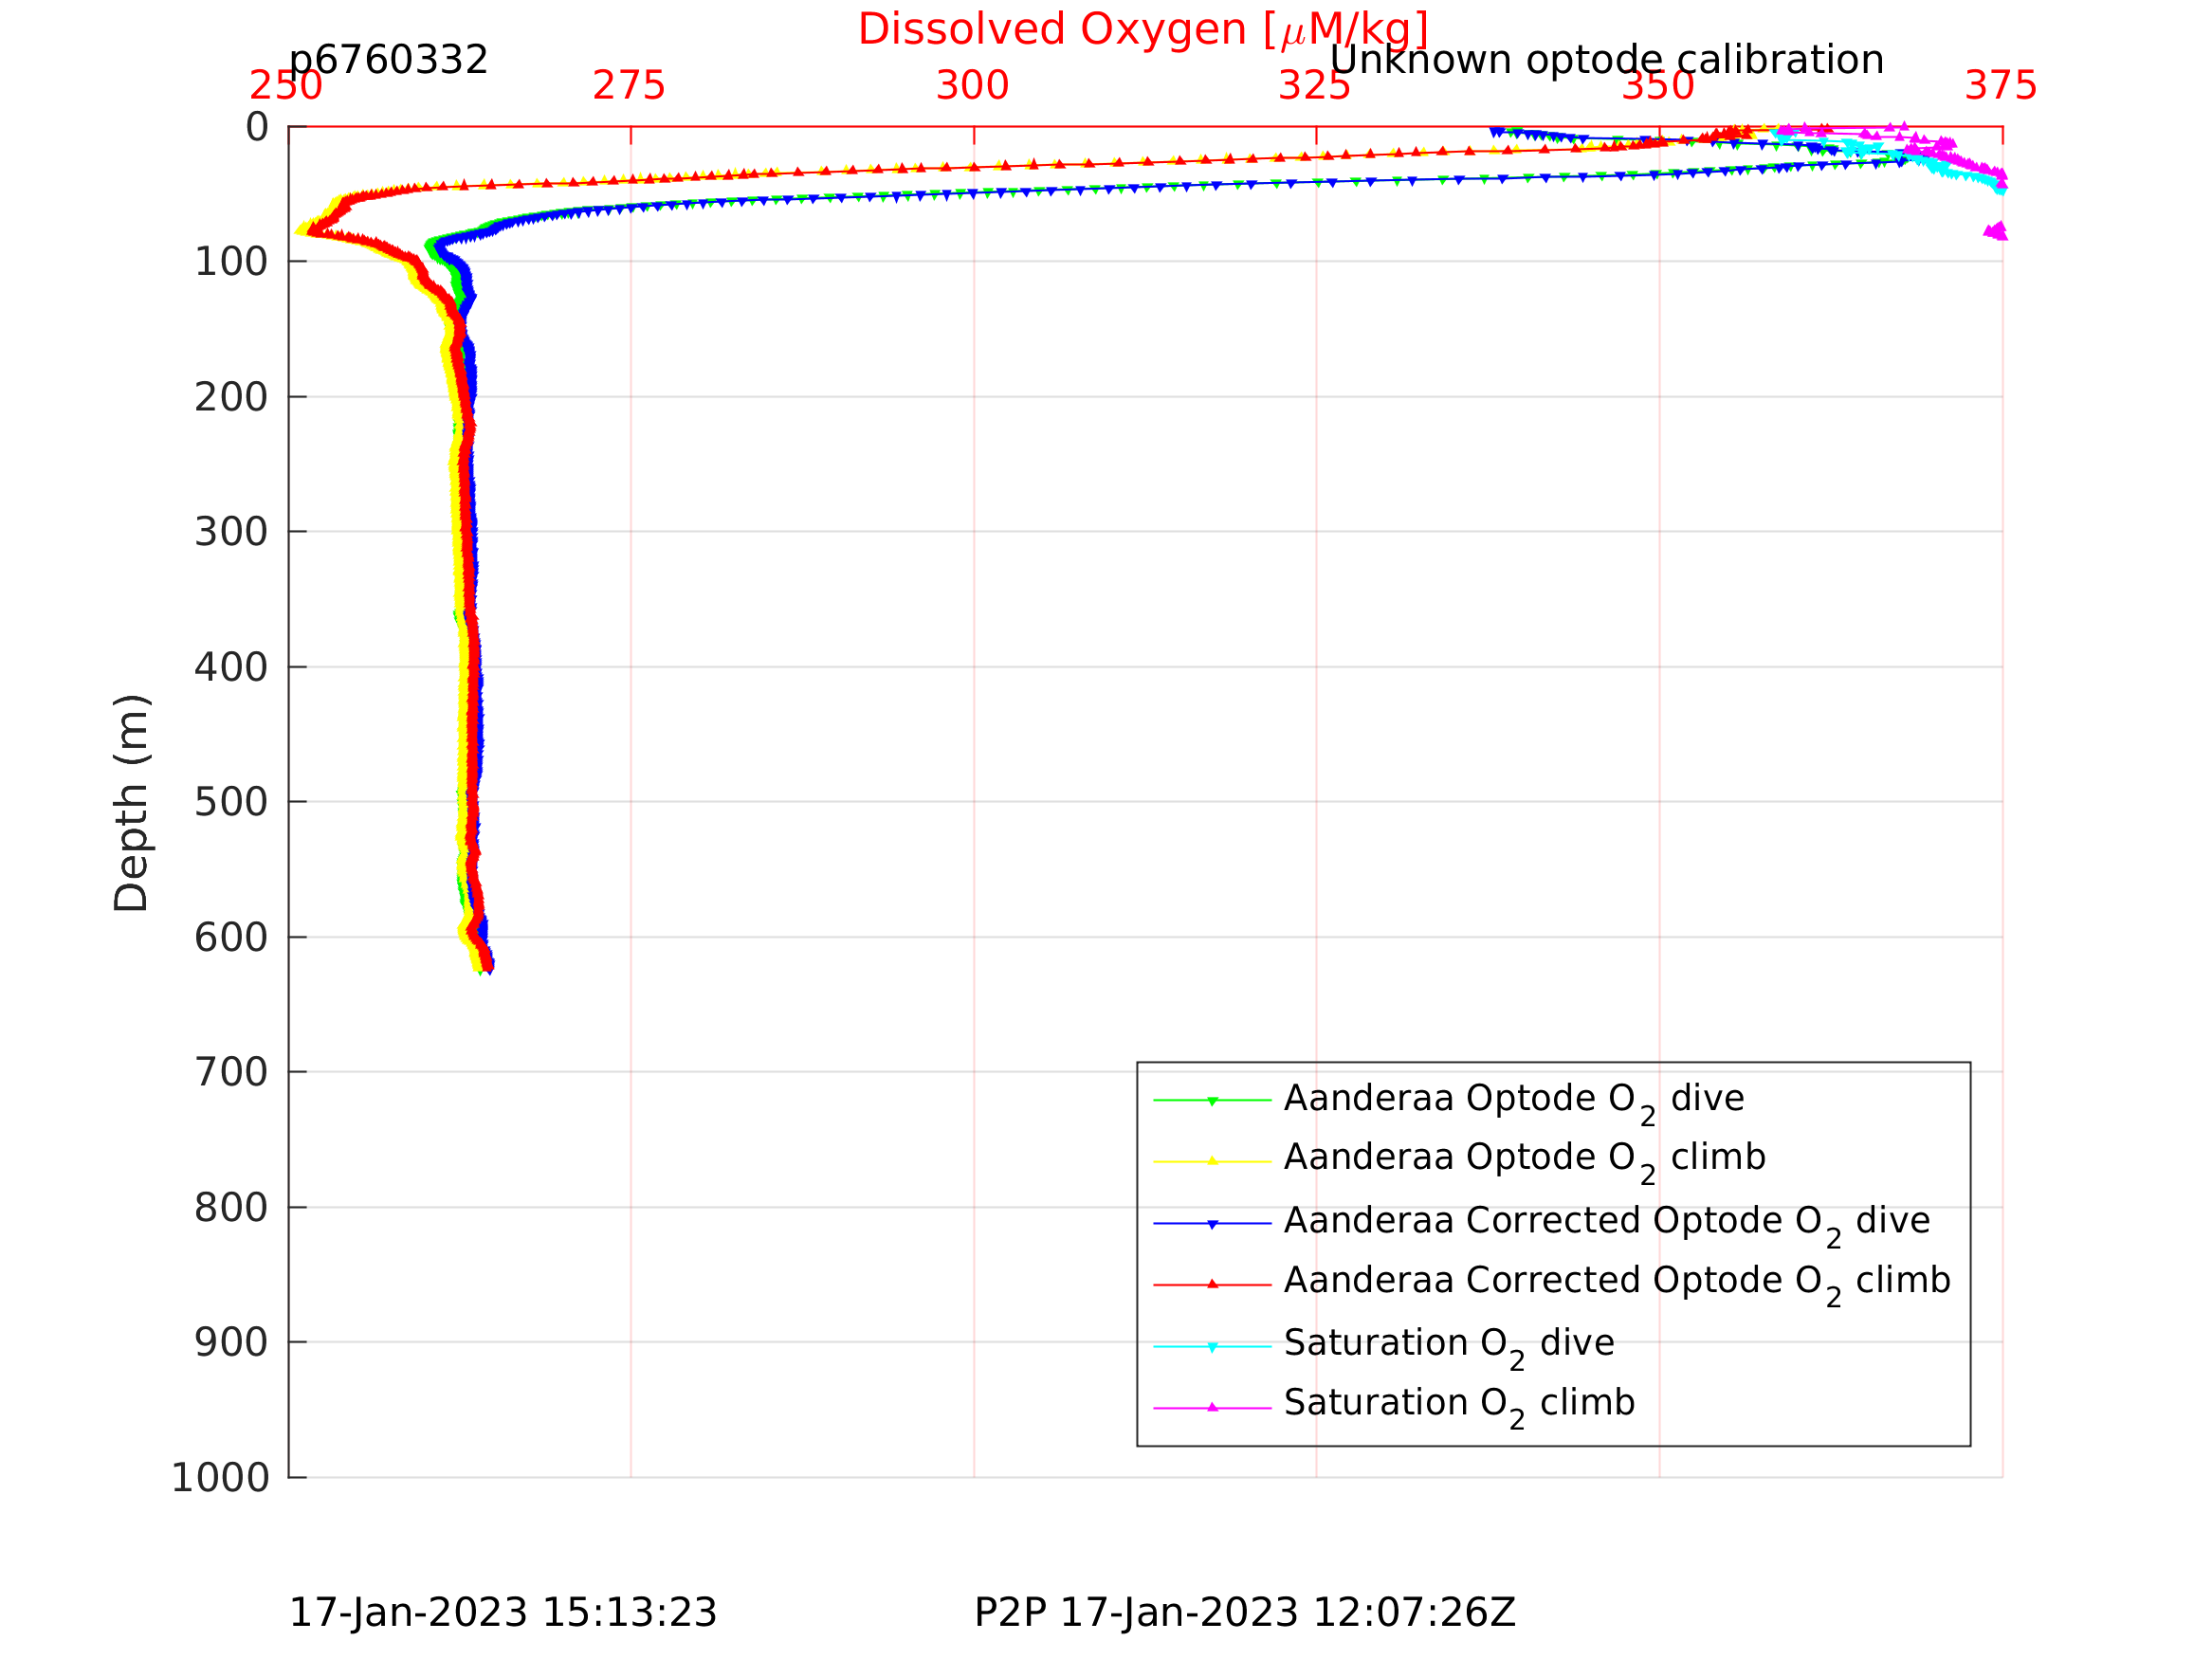Click the yellow climb marker in the legend
The image size is (2212, 1659).
tap(1212, 1161)
